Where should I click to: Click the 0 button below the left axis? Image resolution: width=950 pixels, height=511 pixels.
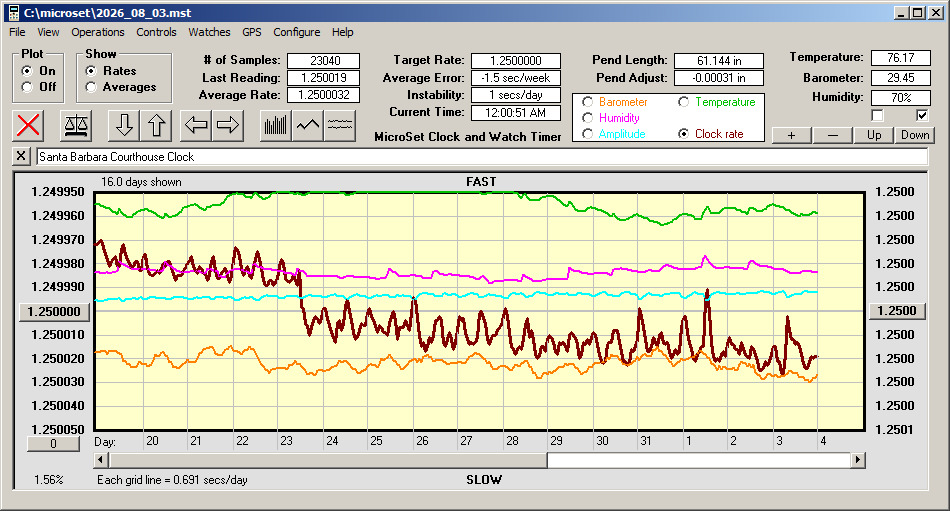tap(53, 444)
